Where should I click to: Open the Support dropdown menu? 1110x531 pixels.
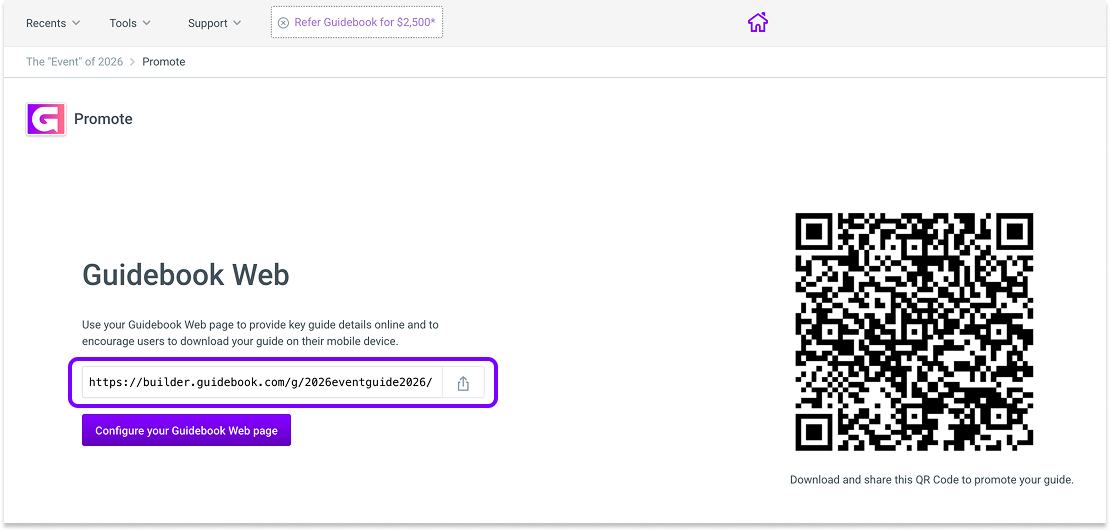(214, 23)
